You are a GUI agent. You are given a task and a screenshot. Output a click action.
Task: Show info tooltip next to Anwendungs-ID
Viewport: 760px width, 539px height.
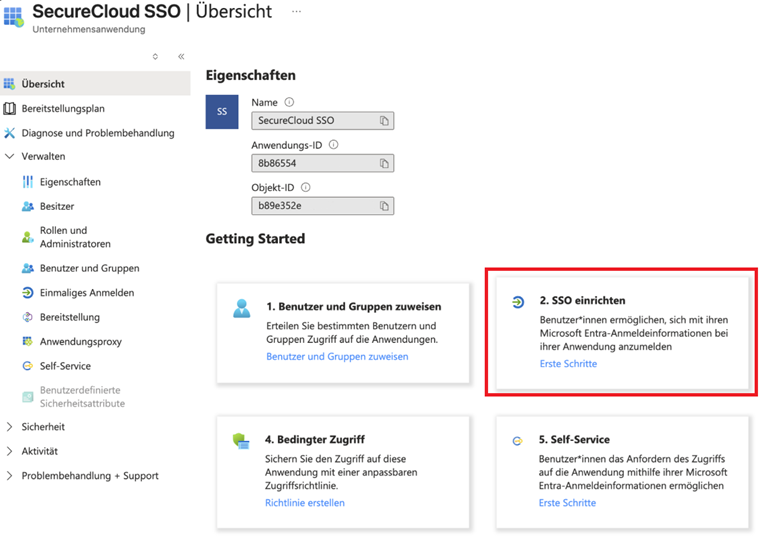[333, 144]
